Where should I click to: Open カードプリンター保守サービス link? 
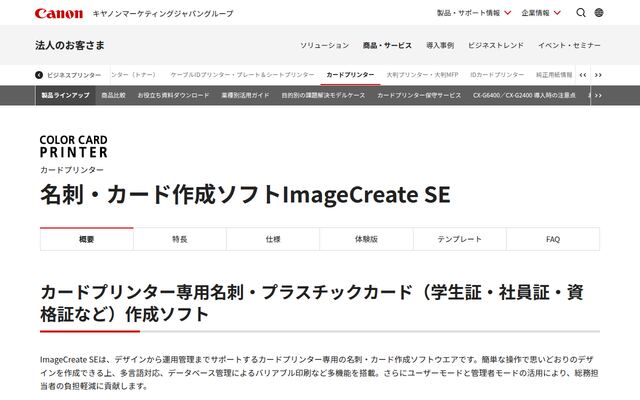419,96
